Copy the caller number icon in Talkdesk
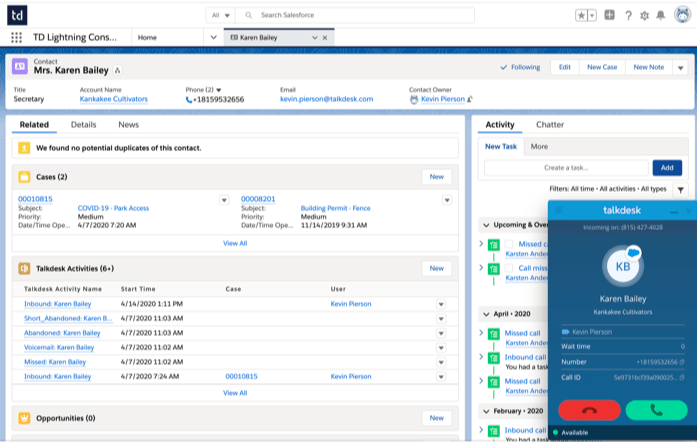This screenshot has width=697, height=442. (x=682, y=362)
